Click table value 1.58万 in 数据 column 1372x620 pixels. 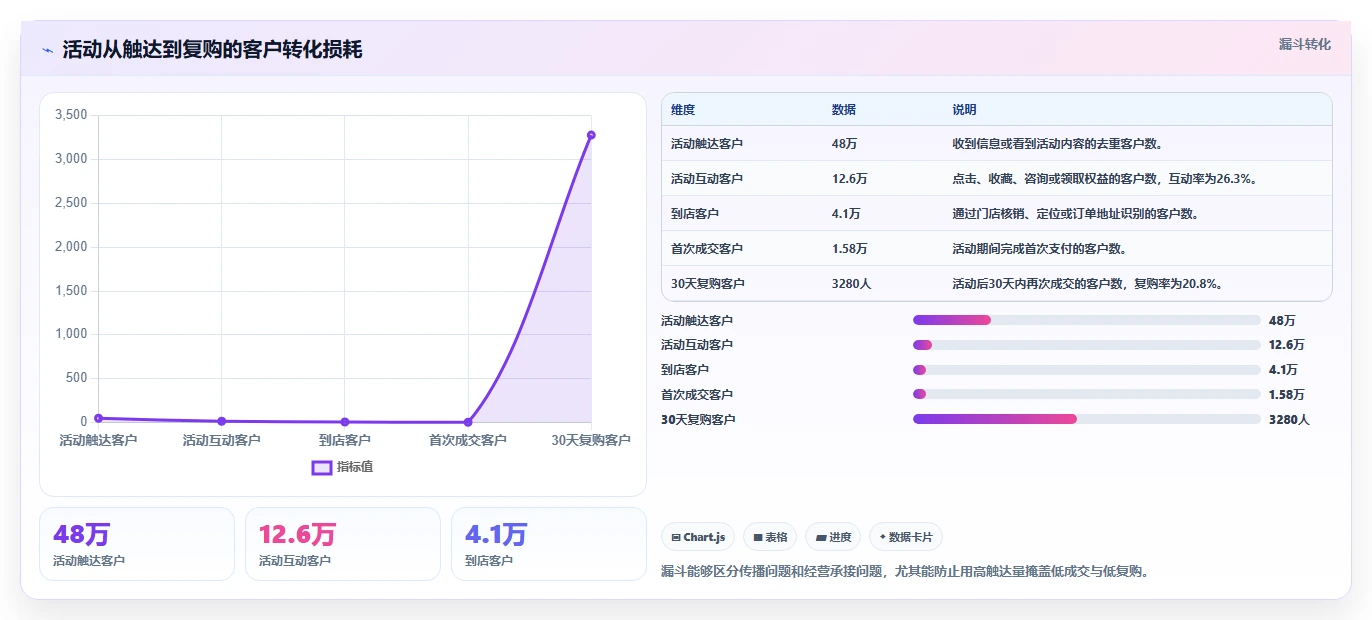click(850, 249)
